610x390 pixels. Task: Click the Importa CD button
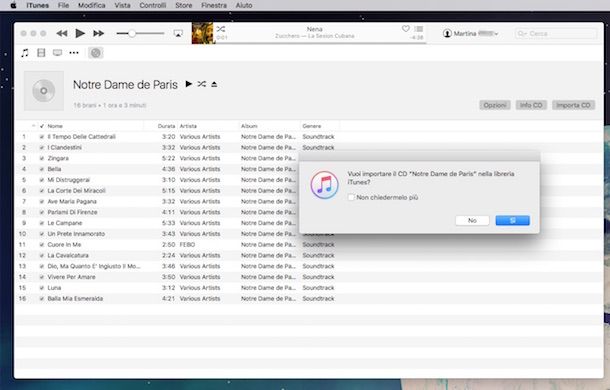(x=573, y=105)
